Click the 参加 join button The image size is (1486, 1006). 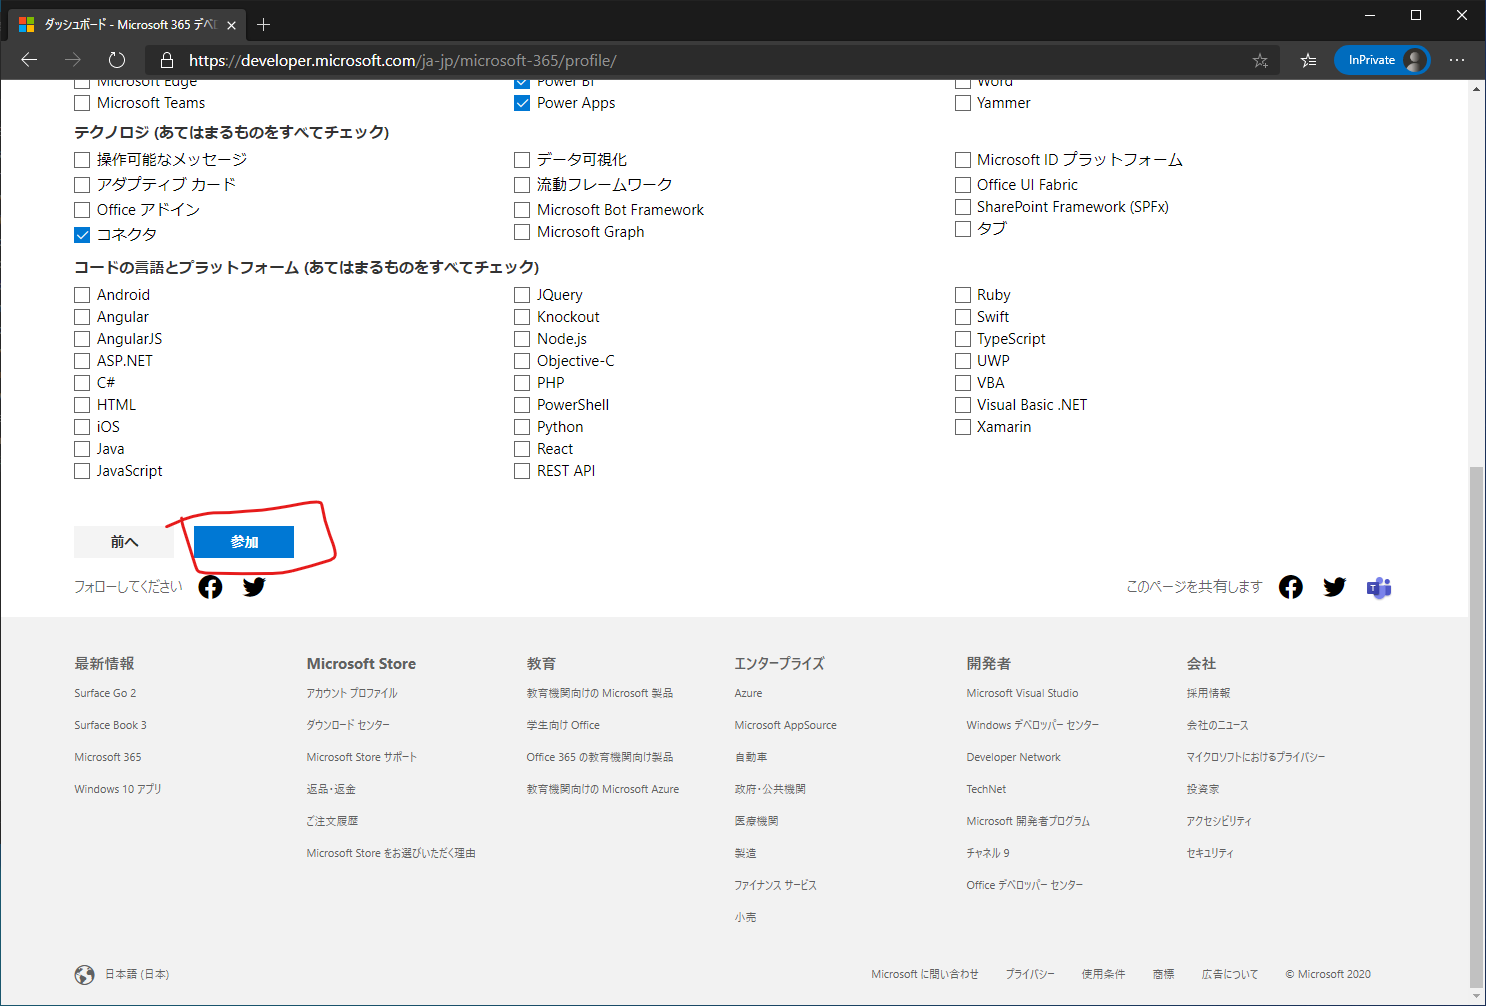coord(244,542)
